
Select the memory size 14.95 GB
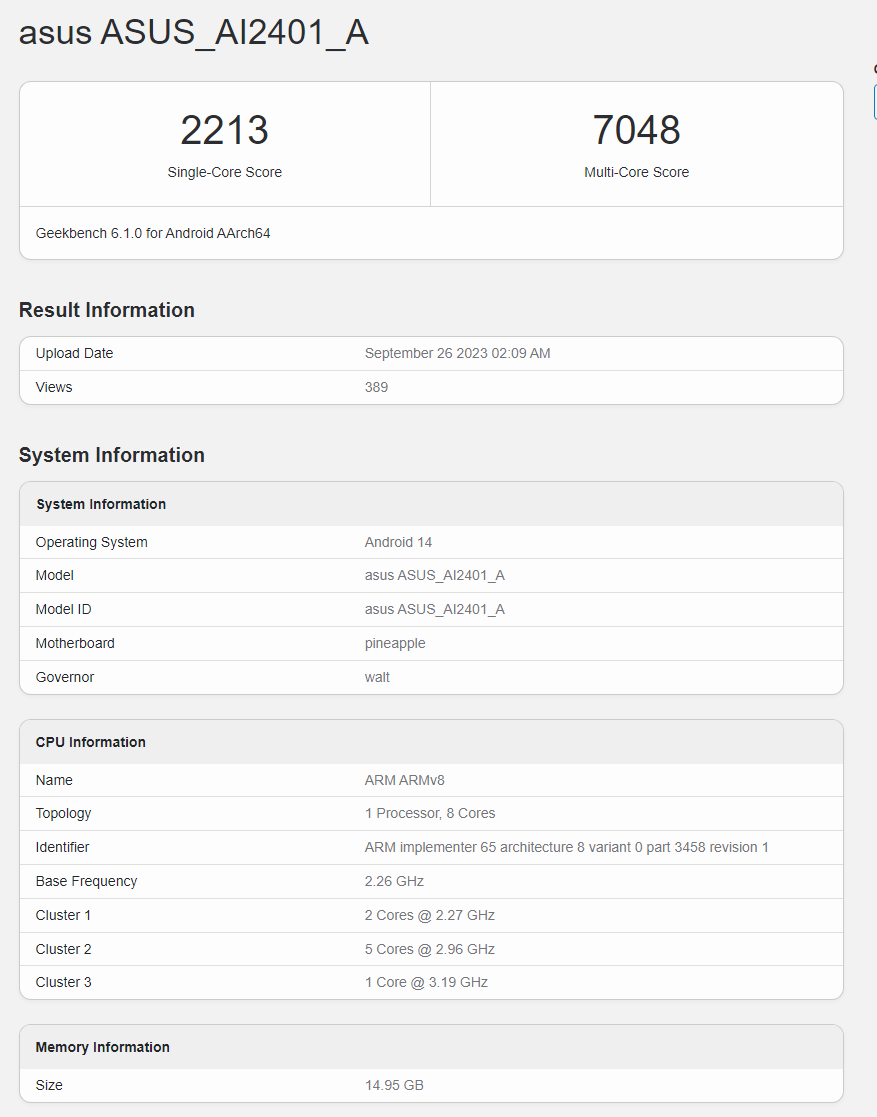pyautogui.click(x=394, y=1086)
